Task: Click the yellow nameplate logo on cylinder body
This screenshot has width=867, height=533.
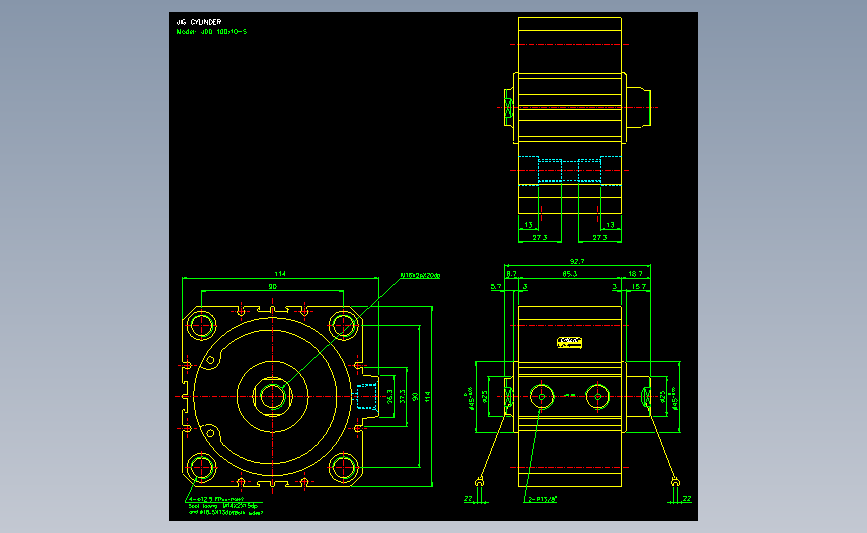Action: click(x=569, y=343)
